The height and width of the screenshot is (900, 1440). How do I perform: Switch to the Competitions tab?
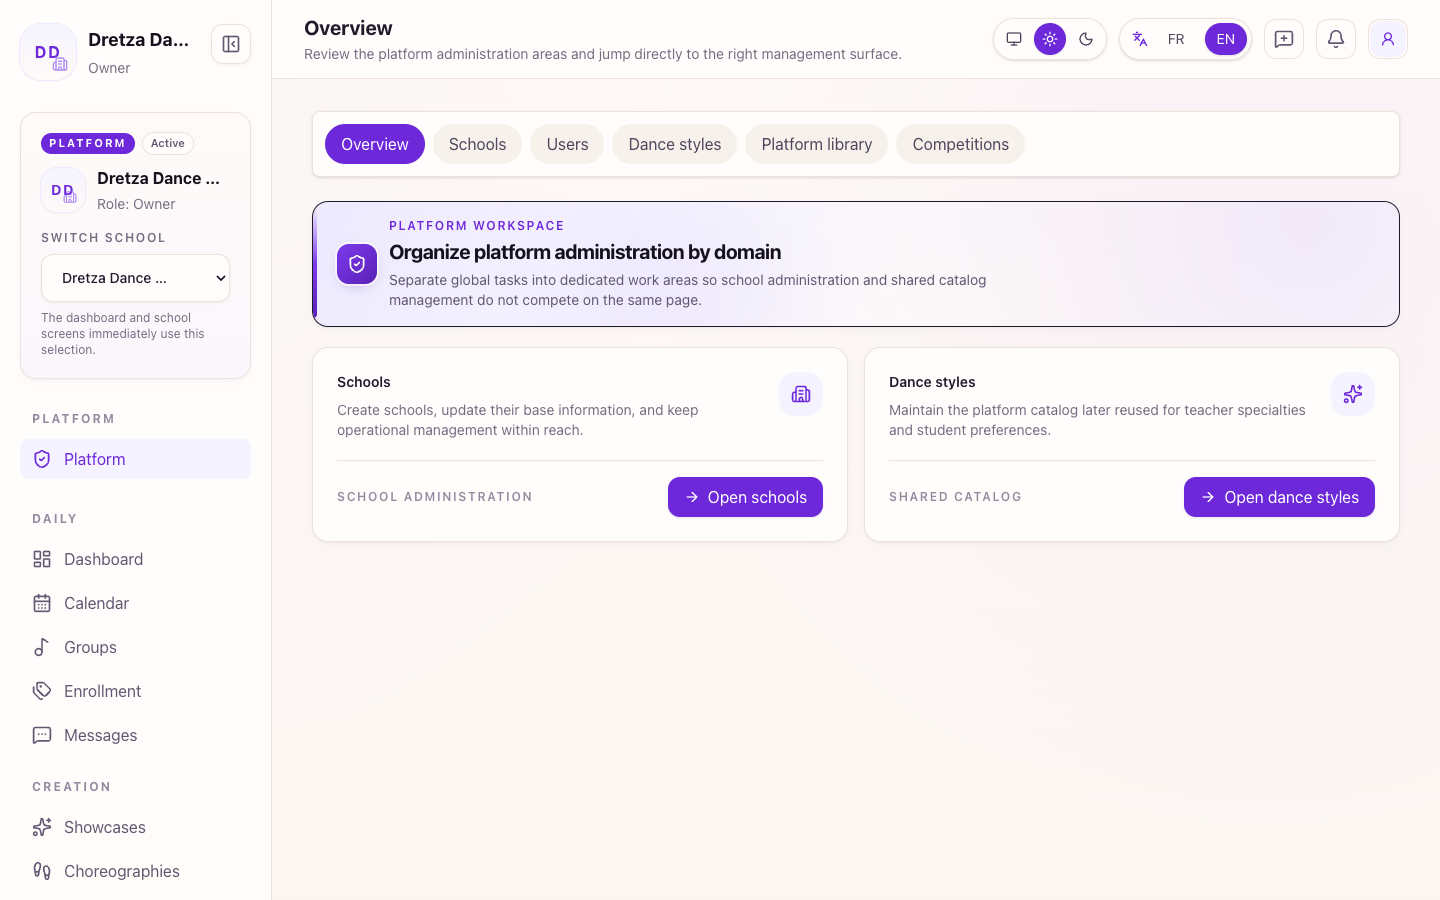961,144
